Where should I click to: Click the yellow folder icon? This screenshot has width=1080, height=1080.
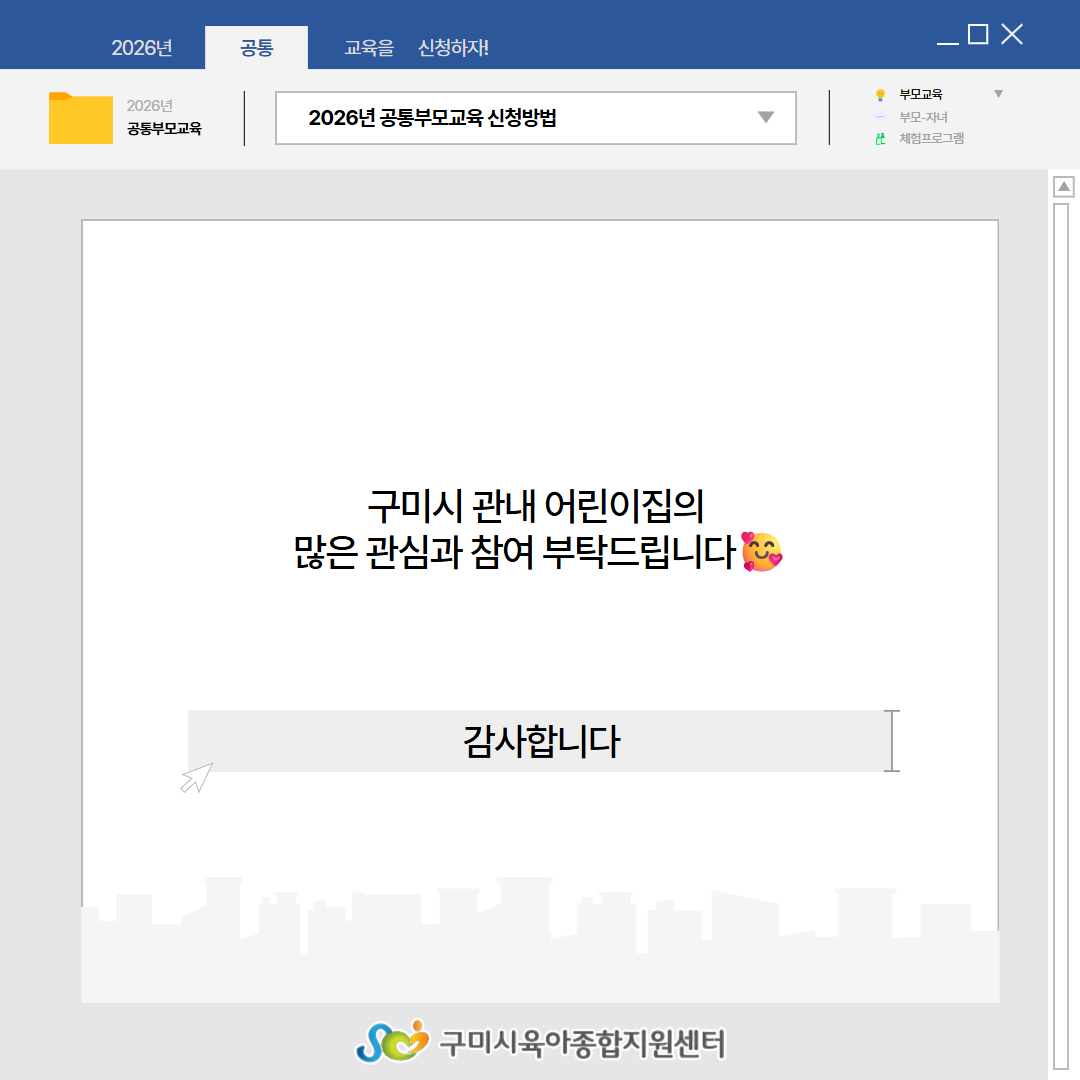pos(80,118)
